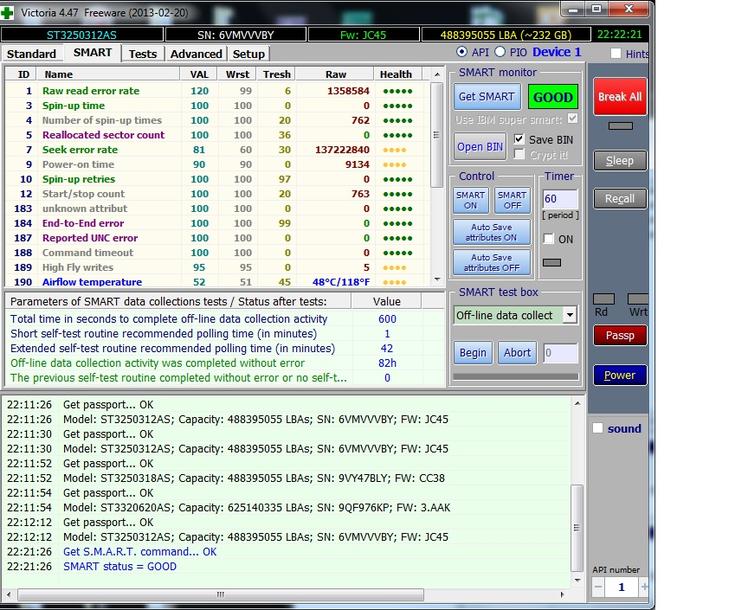Select the Raw read error rate row
This screenshot has height=610, width=748.
click(216, 91)
